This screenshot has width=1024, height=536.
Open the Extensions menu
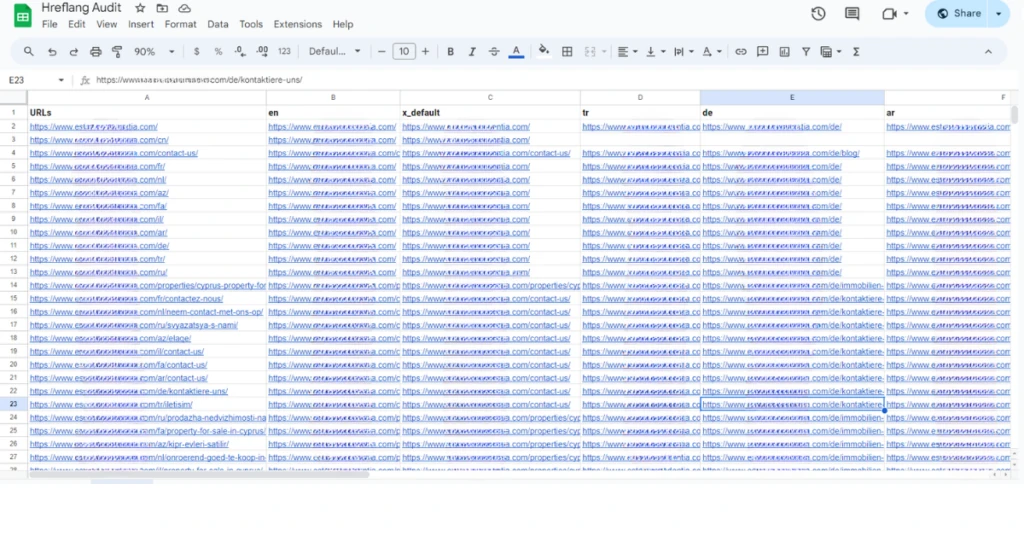297,24
